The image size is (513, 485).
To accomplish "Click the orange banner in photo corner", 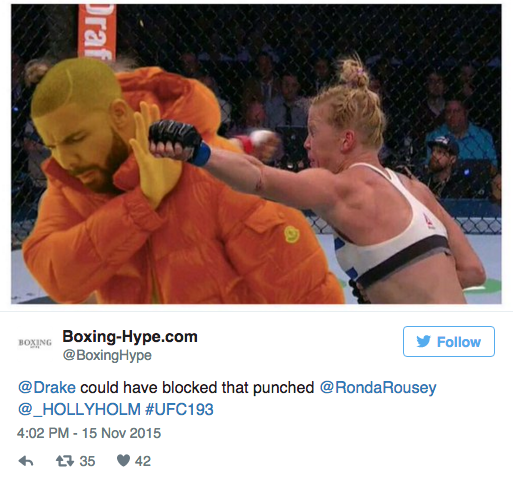I will (97, 32).
